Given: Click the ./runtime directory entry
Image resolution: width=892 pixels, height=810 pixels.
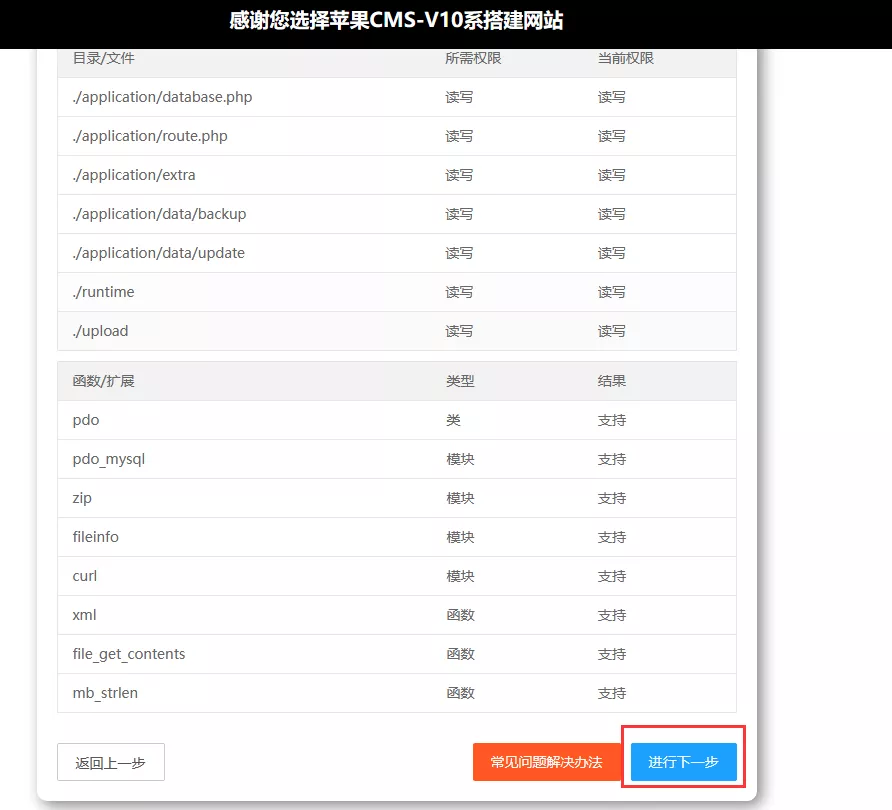Looking at the screenshot, I should tap(103, 292).
